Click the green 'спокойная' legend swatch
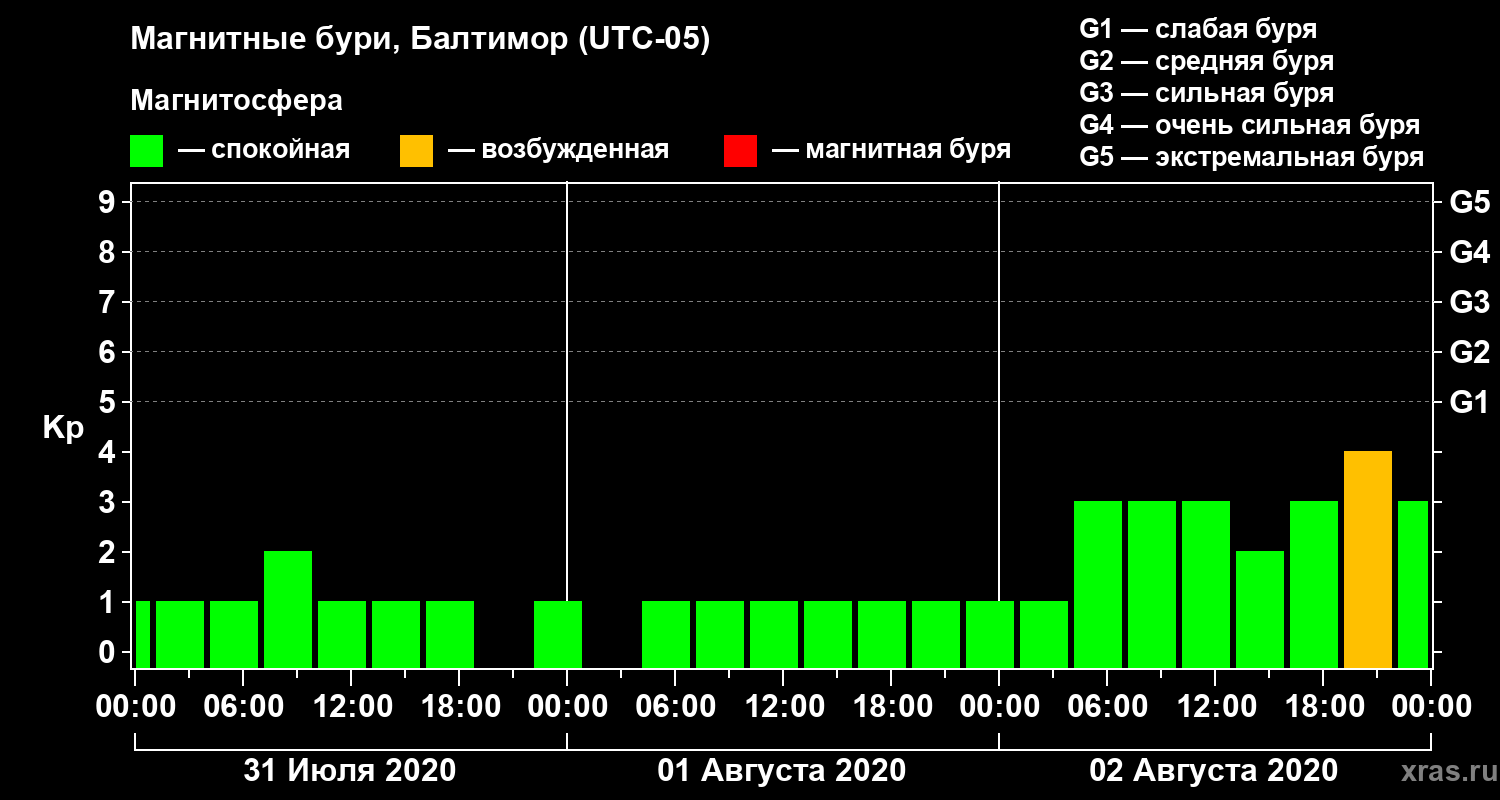This screenshot has height=800, width=1500. pyautogui.click(x=146, y=151)
